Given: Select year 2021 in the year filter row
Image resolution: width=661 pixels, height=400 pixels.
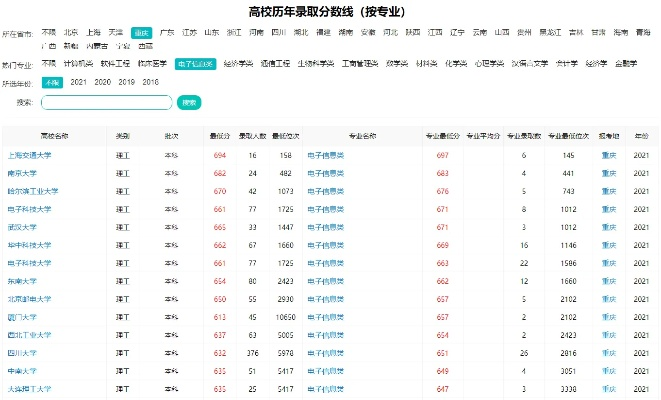Looking at the screenshot, I should [x=78, y=82].
